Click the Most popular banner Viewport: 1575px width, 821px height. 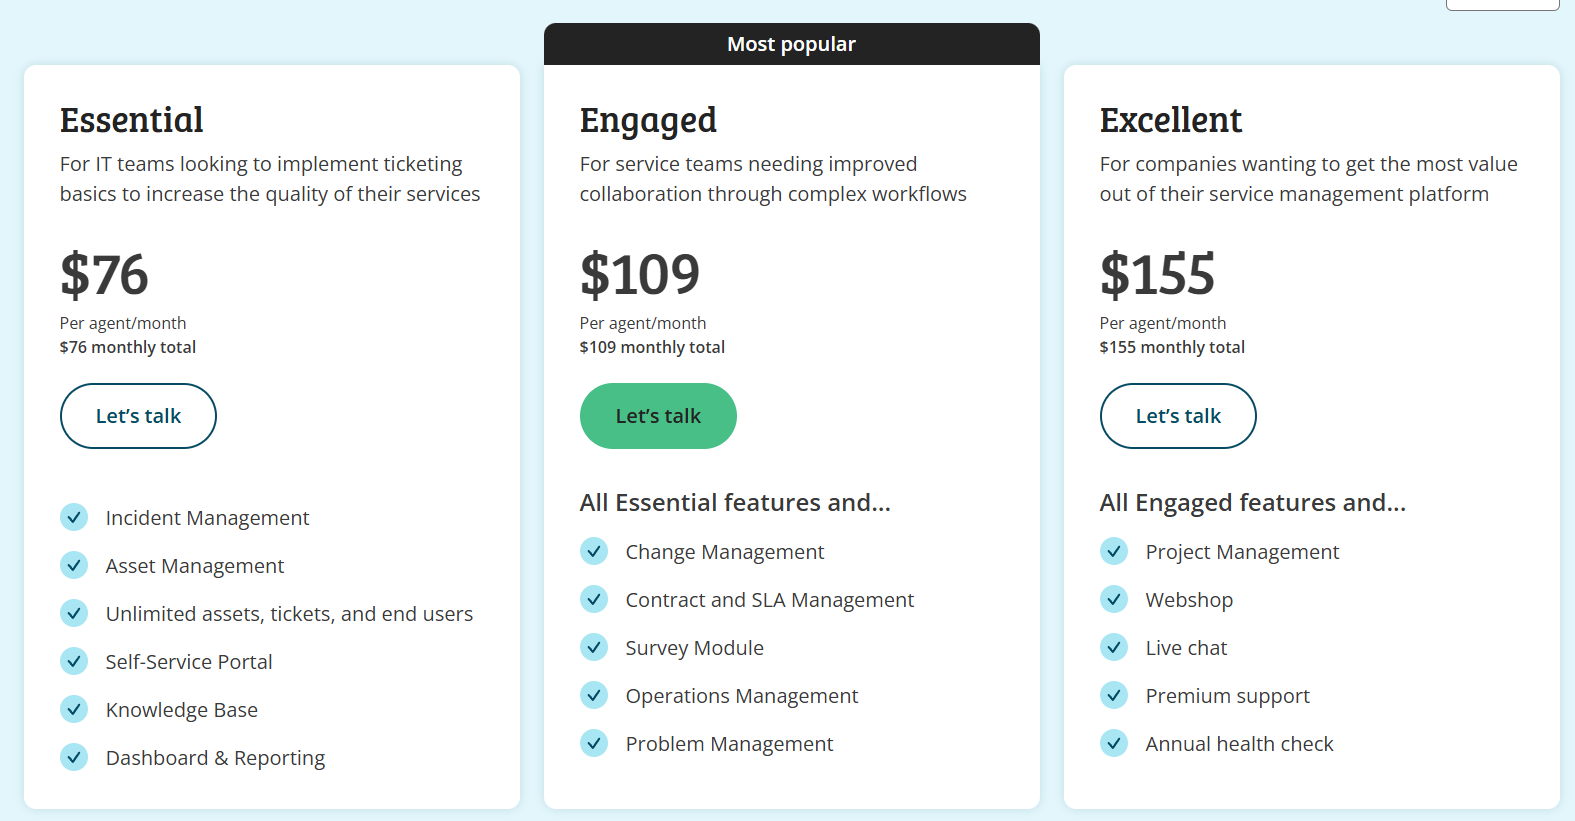pyautogui.click(x=791, y=44)
